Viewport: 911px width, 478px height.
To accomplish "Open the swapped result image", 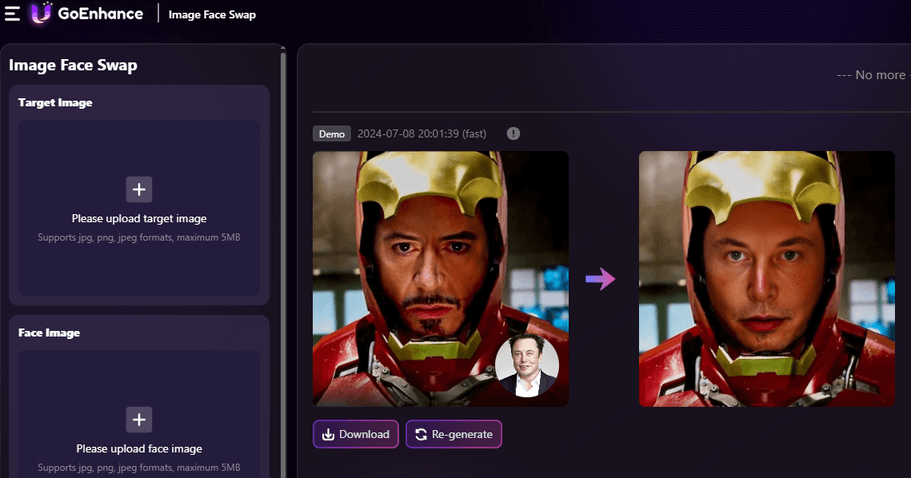I will [x=767, y=279].
